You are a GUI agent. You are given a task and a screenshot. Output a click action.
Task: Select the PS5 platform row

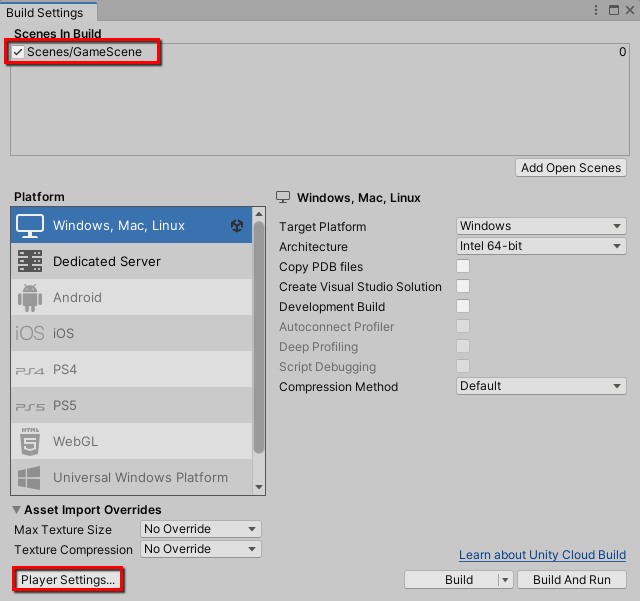[131, 405]
